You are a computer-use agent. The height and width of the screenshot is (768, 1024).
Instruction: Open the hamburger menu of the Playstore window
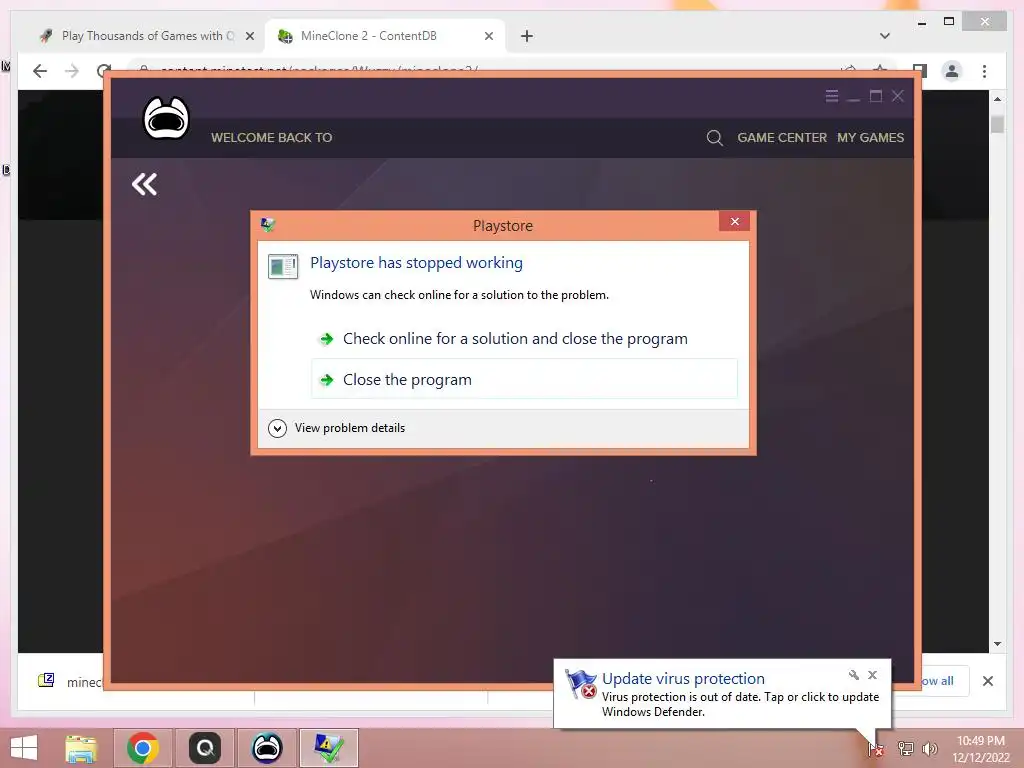tap(831, 97)
